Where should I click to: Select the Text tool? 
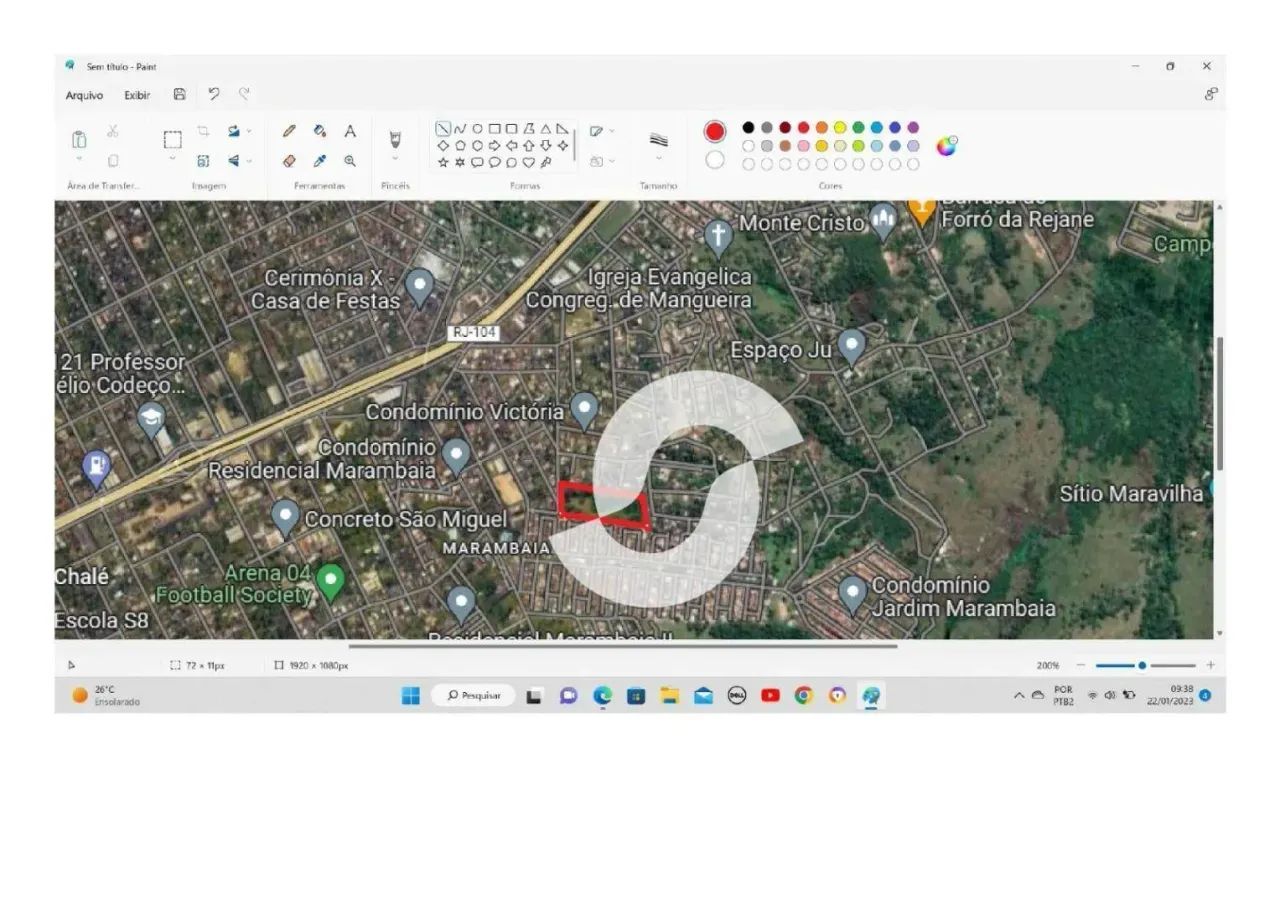tap(350, 131)
